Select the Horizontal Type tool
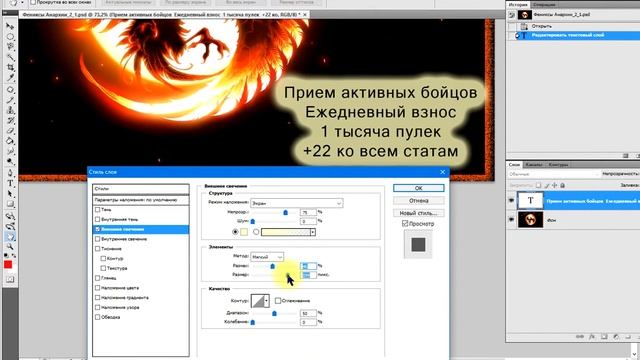This screenshot has width=640, height=360. point(10,183)
